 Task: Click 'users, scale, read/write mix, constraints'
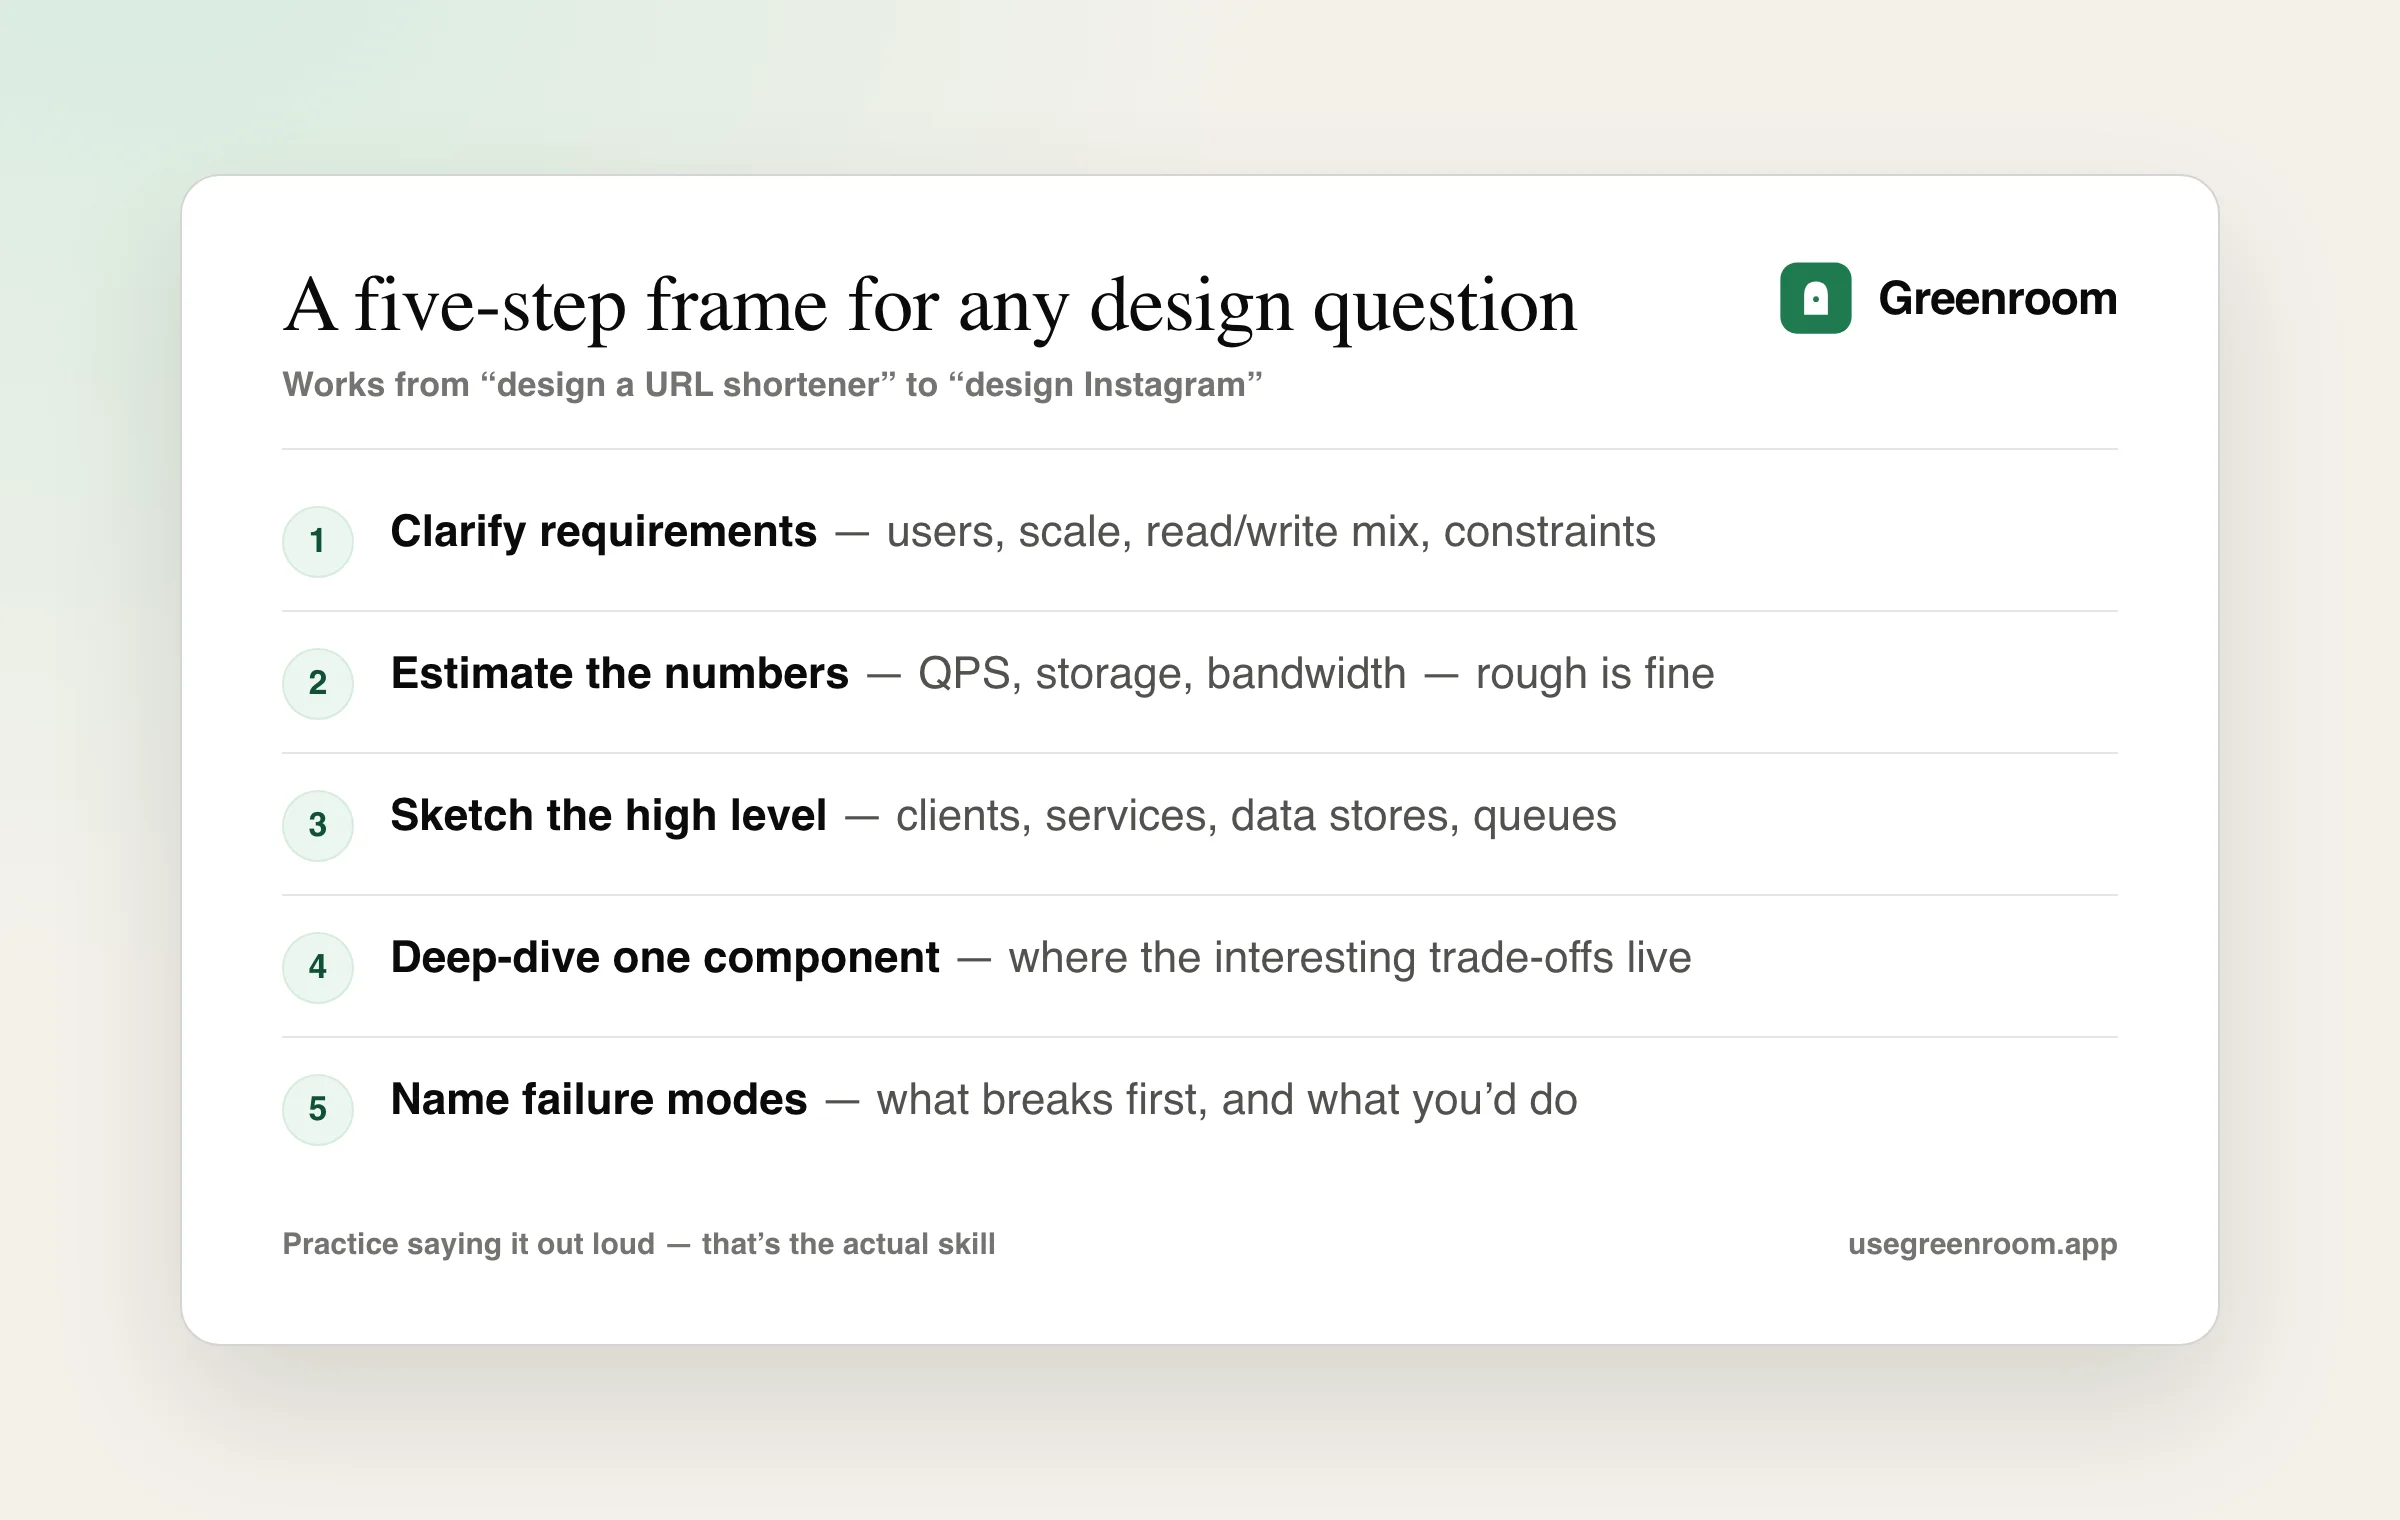click(1271, 532)
